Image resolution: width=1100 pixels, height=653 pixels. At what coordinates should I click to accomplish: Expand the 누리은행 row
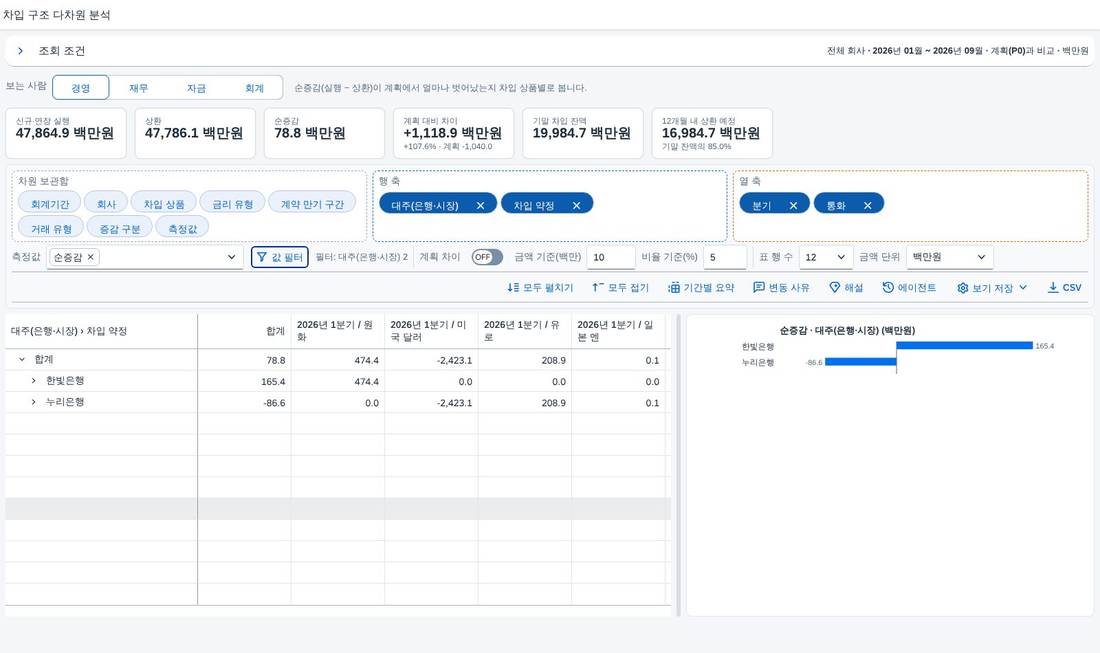[33, 402]
